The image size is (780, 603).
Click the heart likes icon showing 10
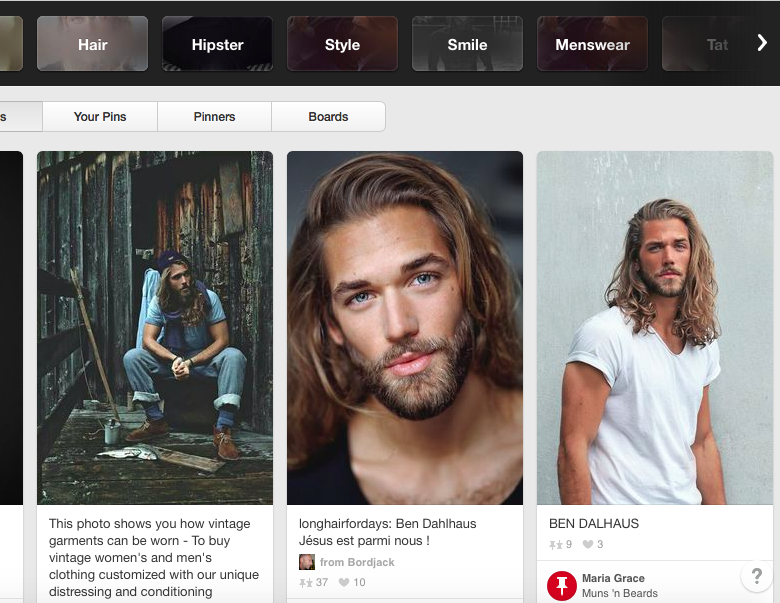344,582
